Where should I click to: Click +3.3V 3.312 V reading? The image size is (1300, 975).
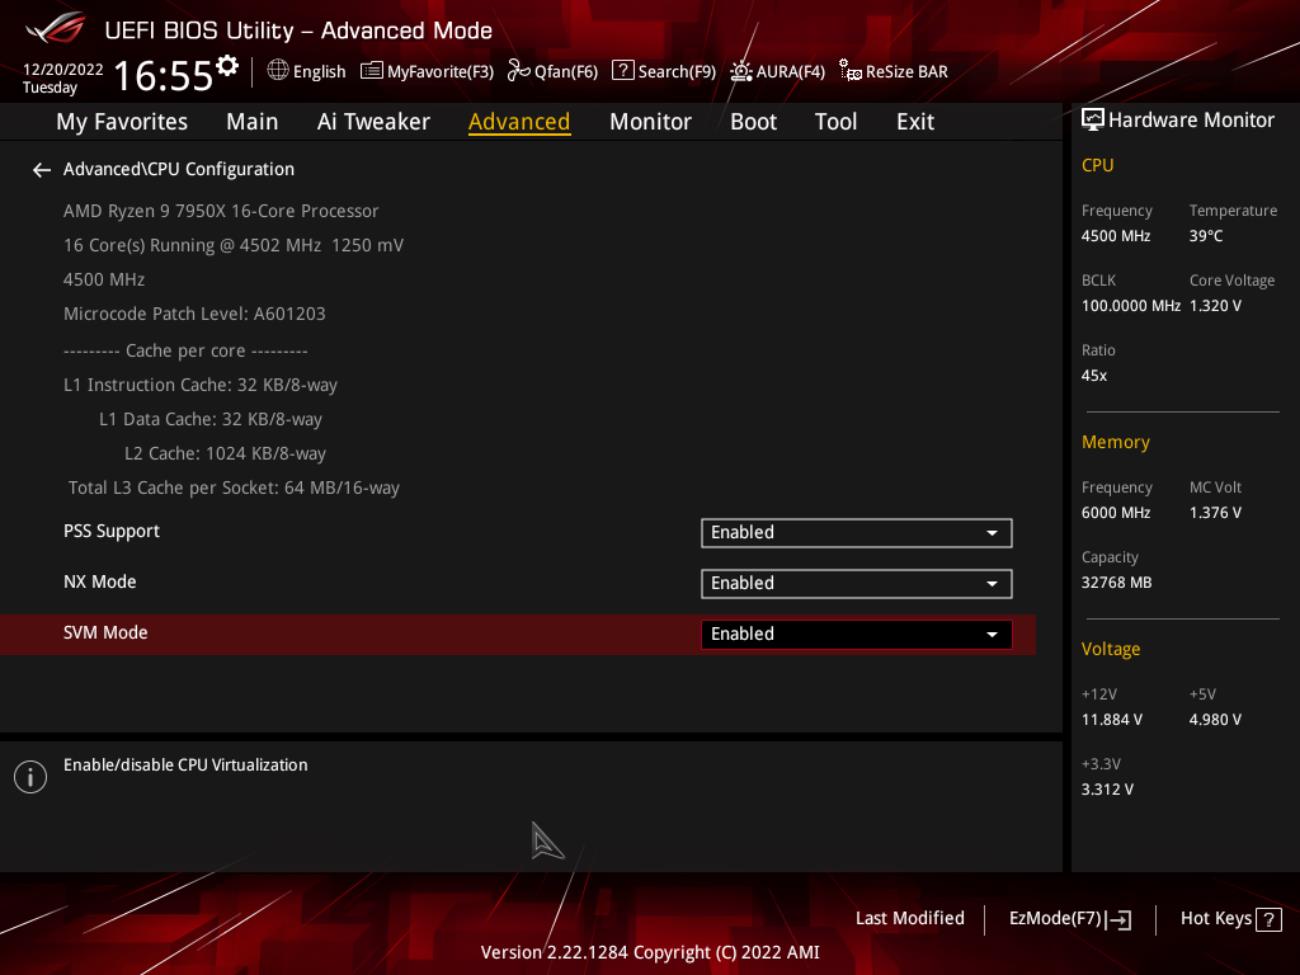coord(1107,790)
